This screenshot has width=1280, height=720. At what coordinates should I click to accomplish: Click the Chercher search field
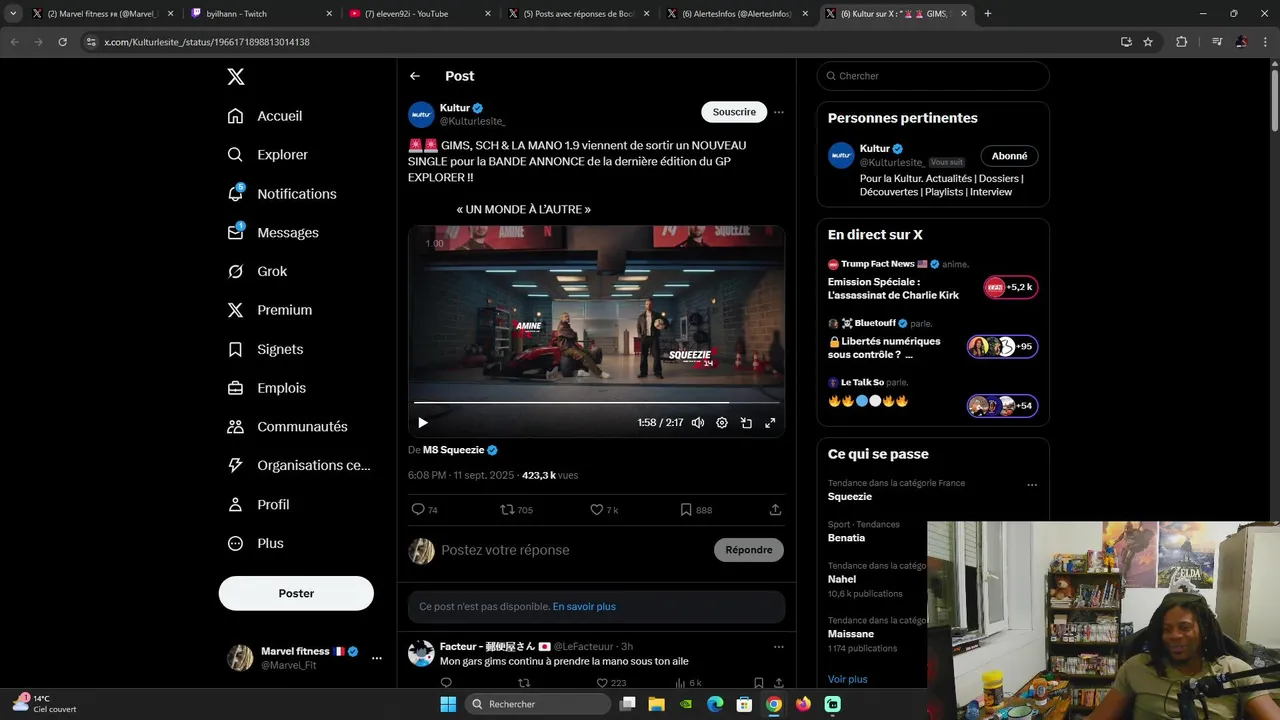click(x=933, y=76)
